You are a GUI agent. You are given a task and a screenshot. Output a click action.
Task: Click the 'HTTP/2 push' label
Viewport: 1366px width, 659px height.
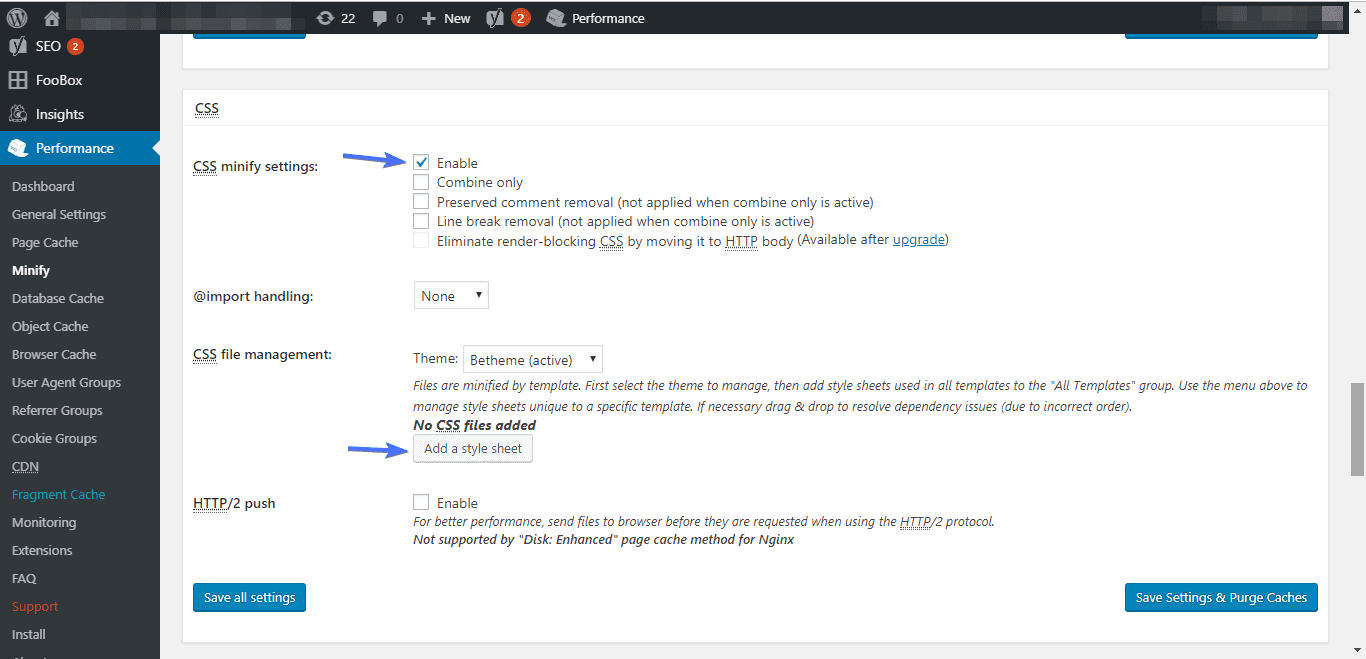[x=234, y=503]
